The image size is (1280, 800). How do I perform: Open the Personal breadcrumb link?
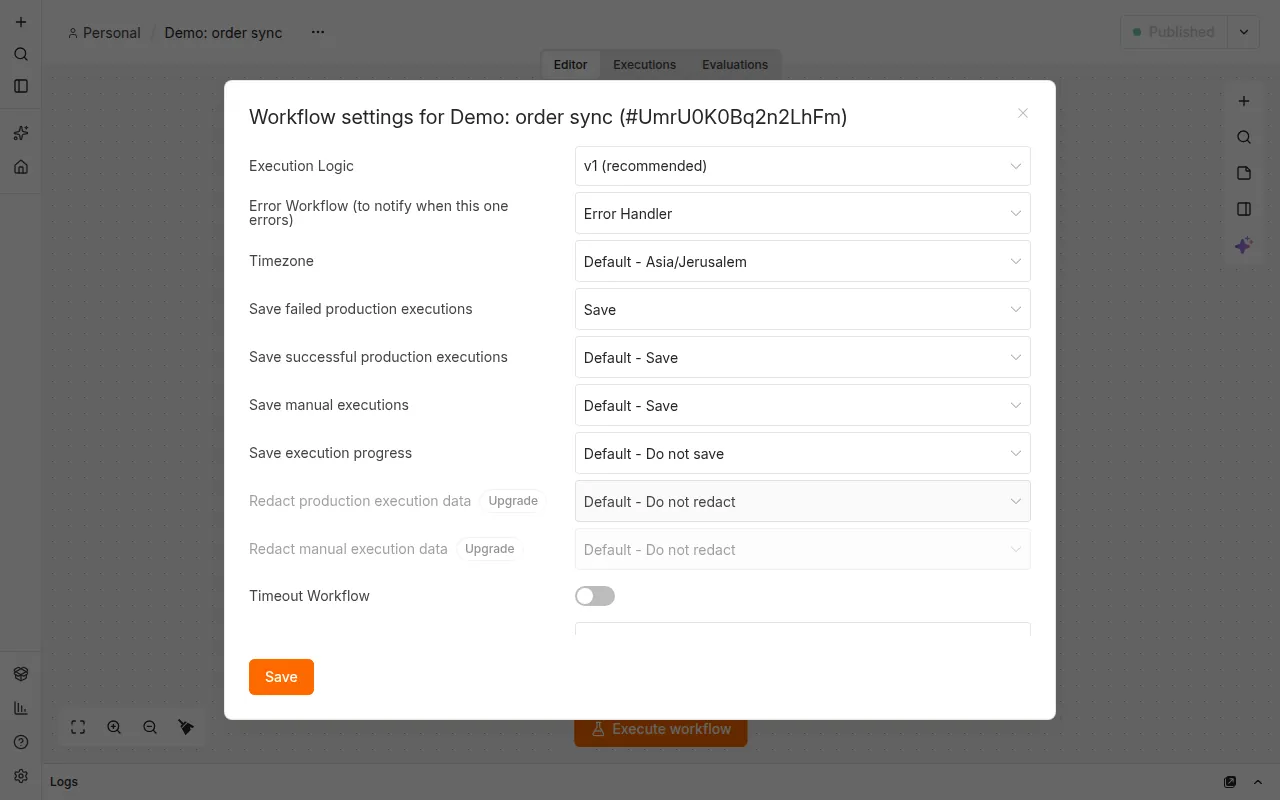[x=104, y=33]
